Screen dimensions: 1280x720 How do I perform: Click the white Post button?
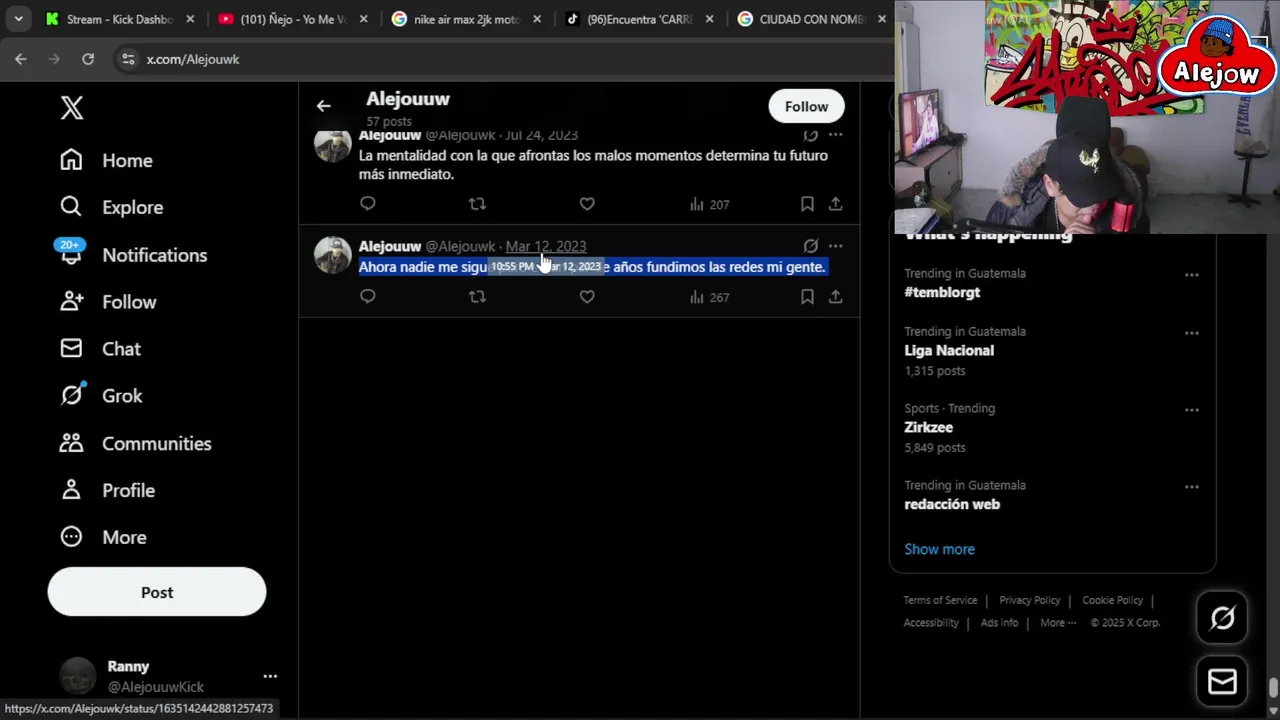pos(157,592)
